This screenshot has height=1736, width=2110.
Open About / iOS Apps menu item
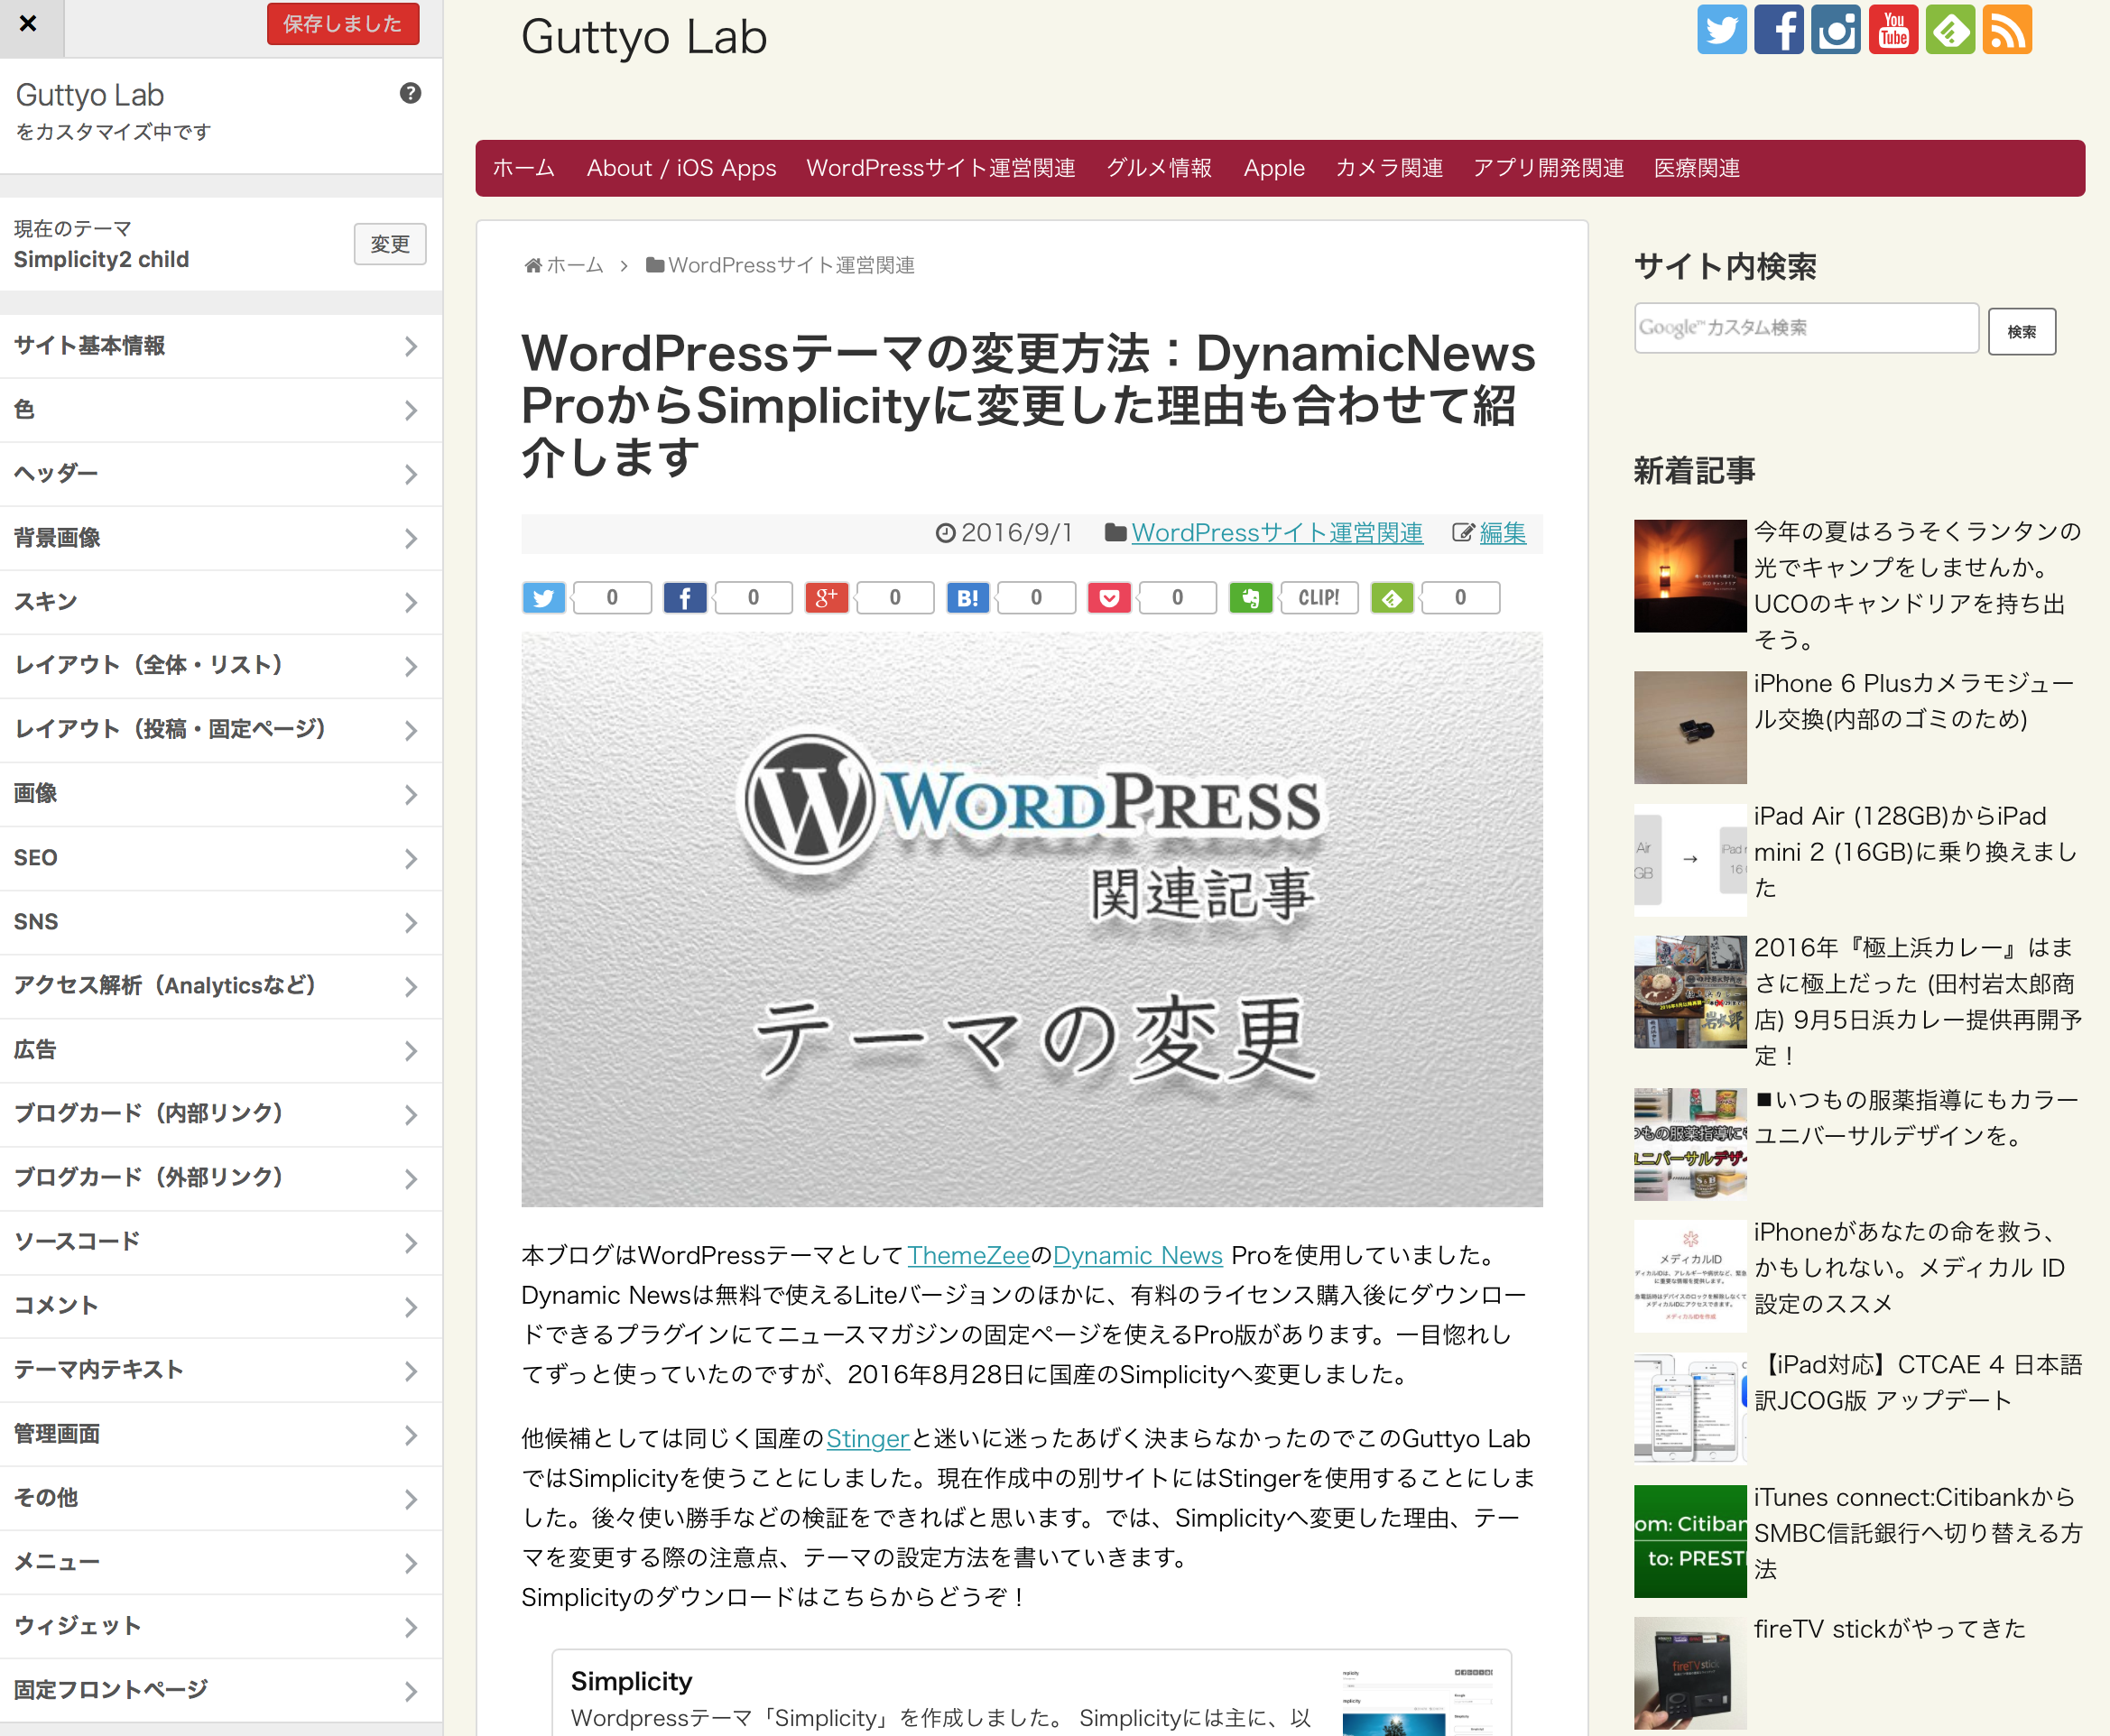681,168
